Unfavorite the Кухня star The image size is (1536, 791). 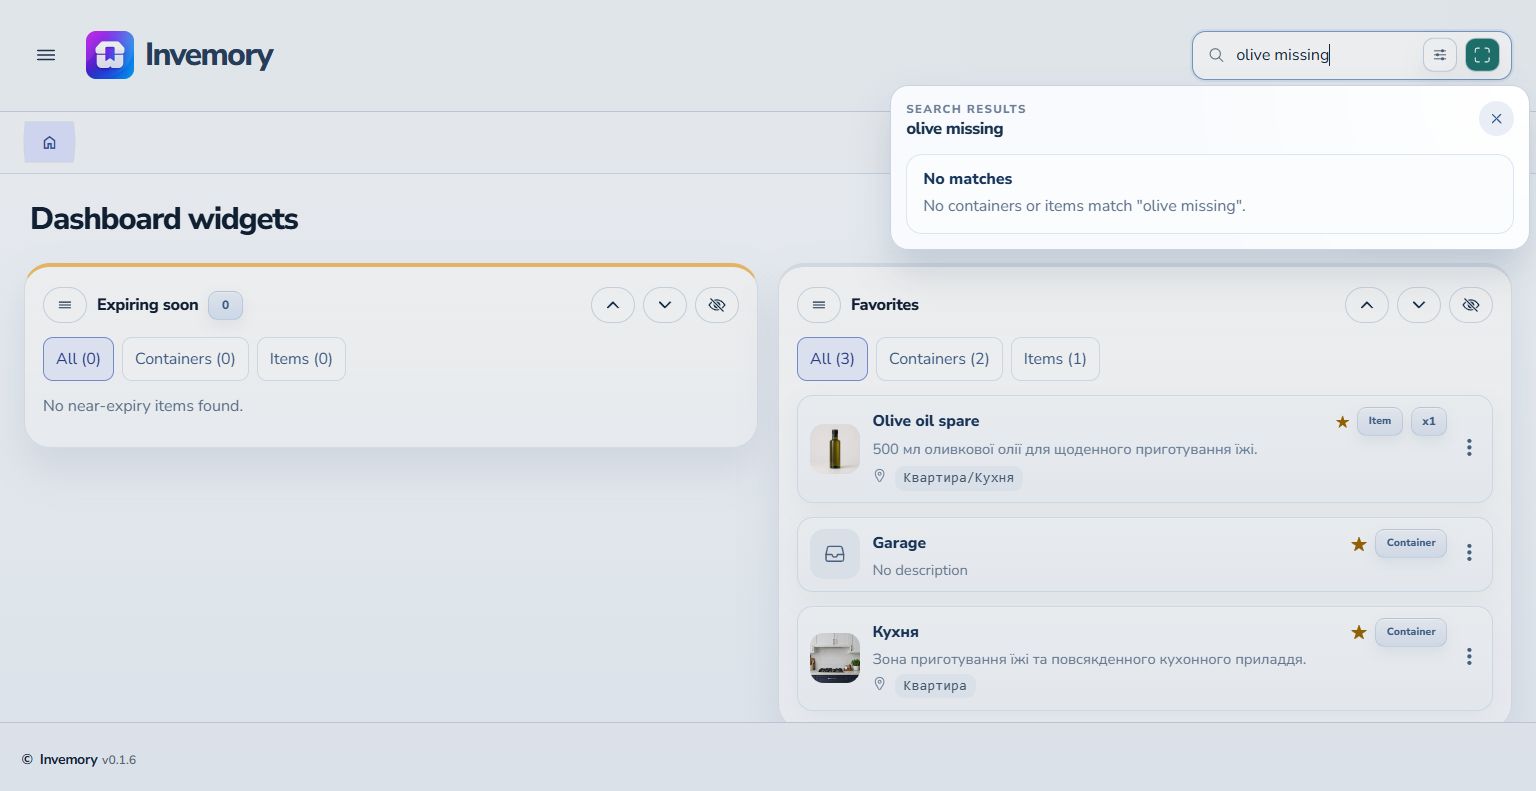[1358, 632]
